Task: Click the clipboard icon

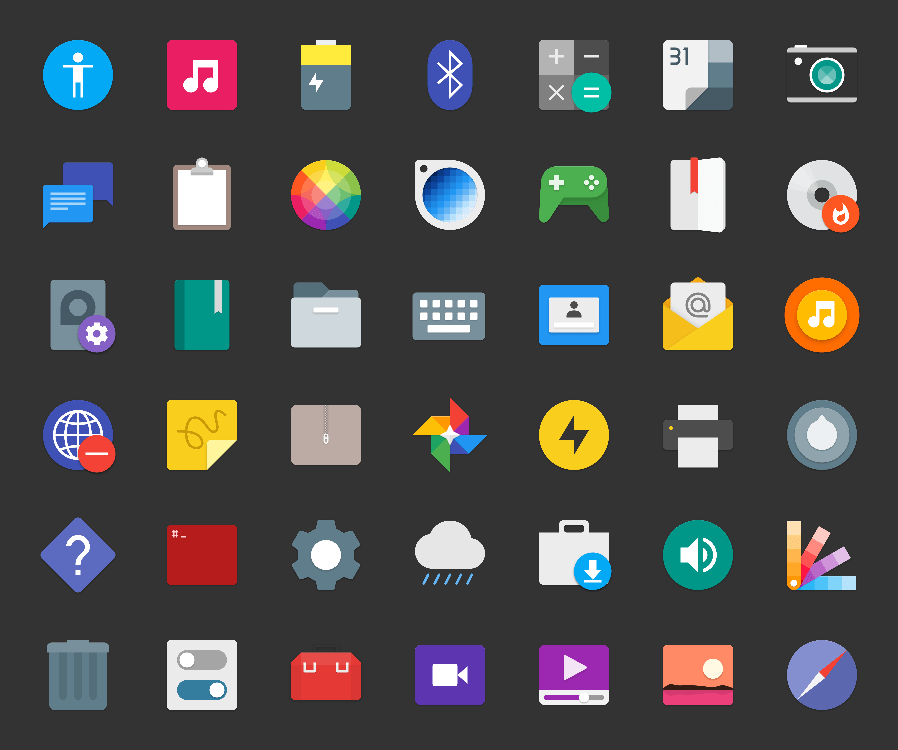Action: click(202, 194)
